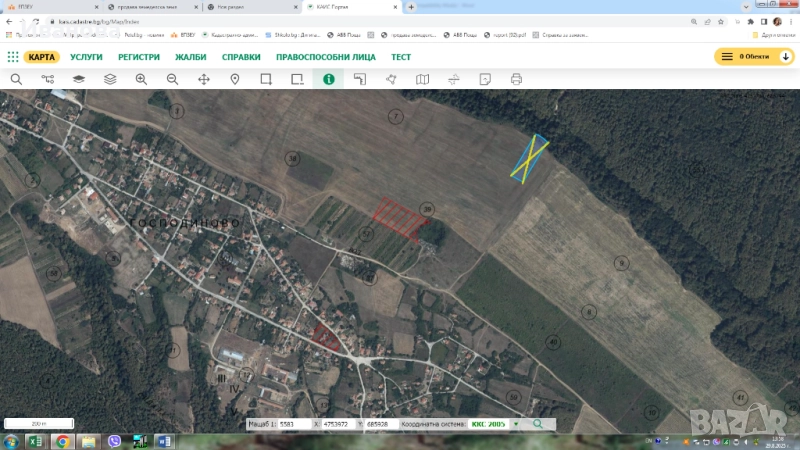Screen dimensions: 800x450
Task: Toggle the green info identify tool
Action: pos(329,79)
